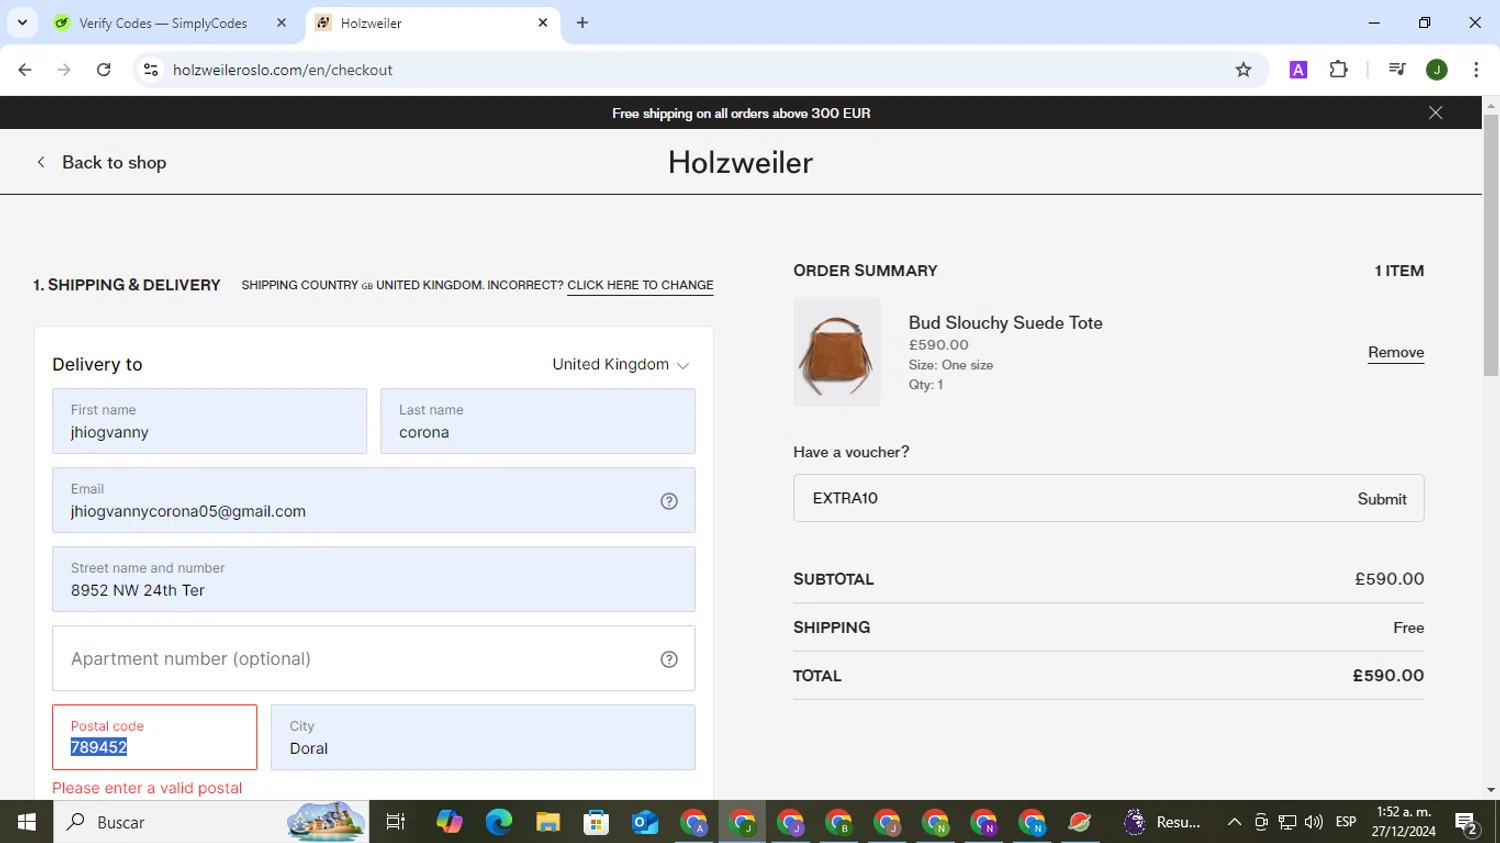Open the tab search dropdown arrow
1500x843 pixels.
tap(22, 22)
